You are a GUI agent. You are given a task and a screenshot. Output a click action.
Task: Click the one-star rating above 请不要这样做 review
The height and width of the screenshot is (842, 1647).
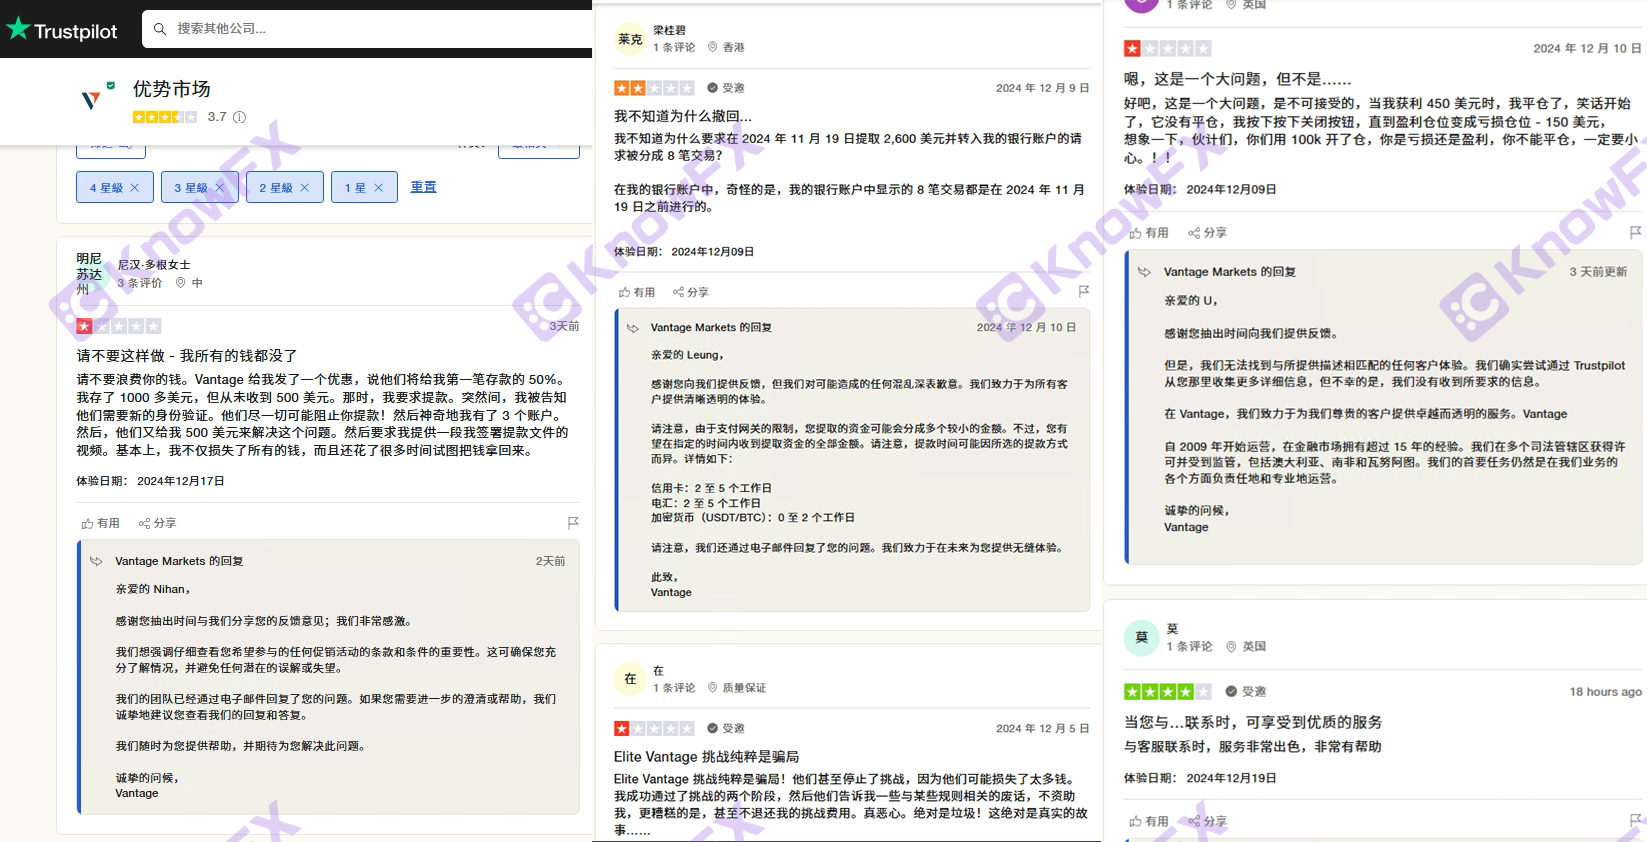[x=118, y=326]
